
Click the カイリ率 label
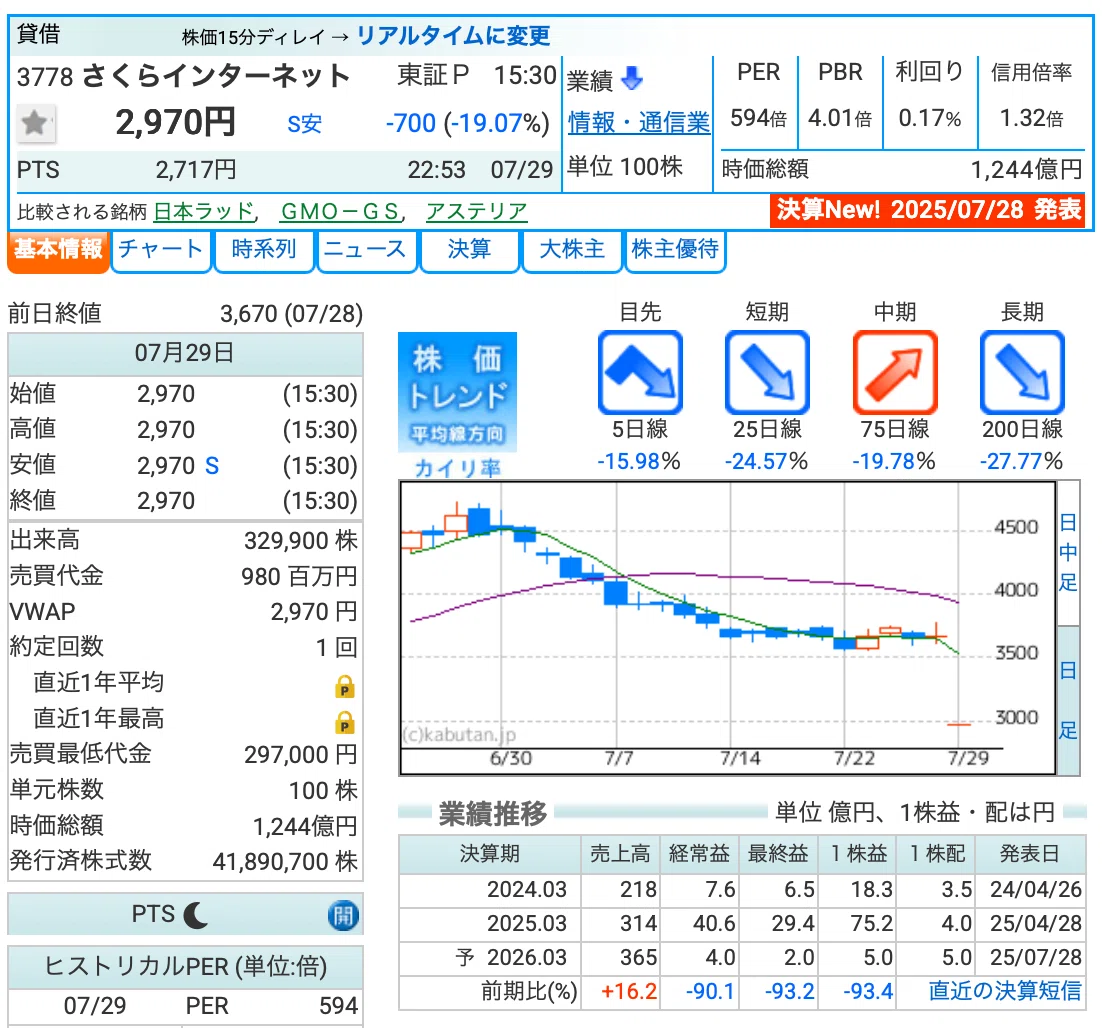(458, 467)
